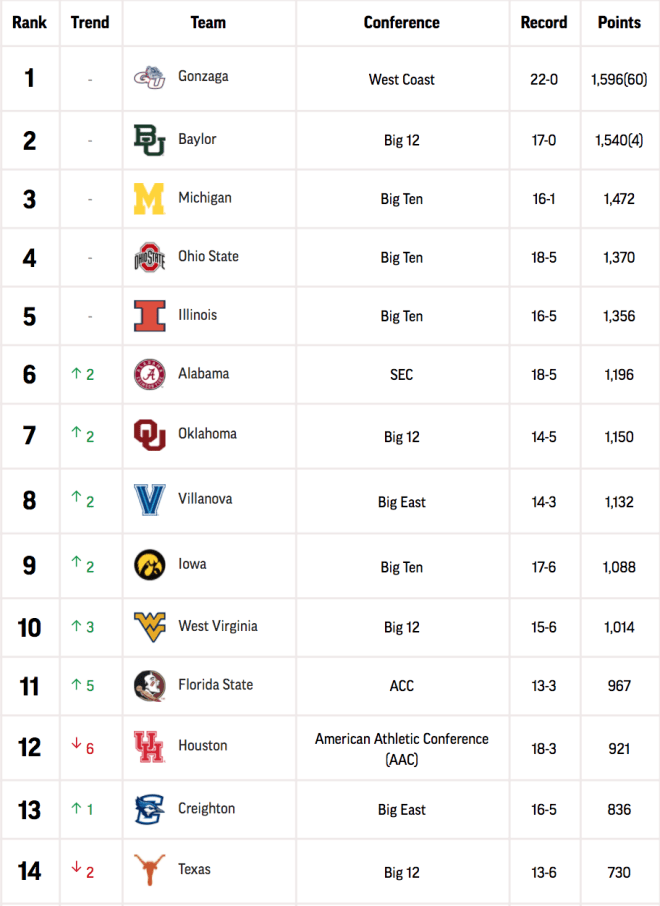The height and width of the screenshot is (906, 660).
Task: Select the Record column header
Action: coord(544,23)
